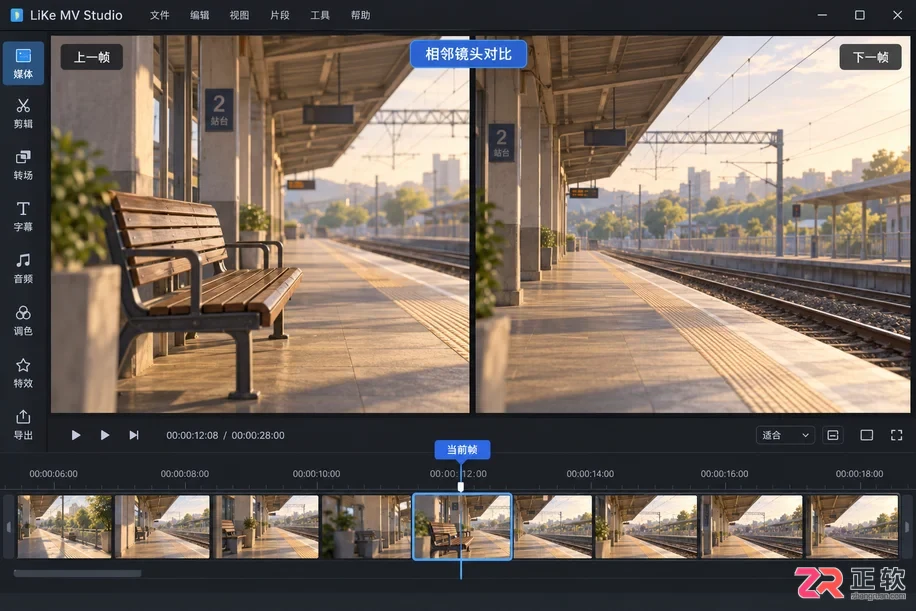The height and width of the screenshot is (611, 916).
Task: Click the white playhead handle on ruler
Action: coord(461,486)
